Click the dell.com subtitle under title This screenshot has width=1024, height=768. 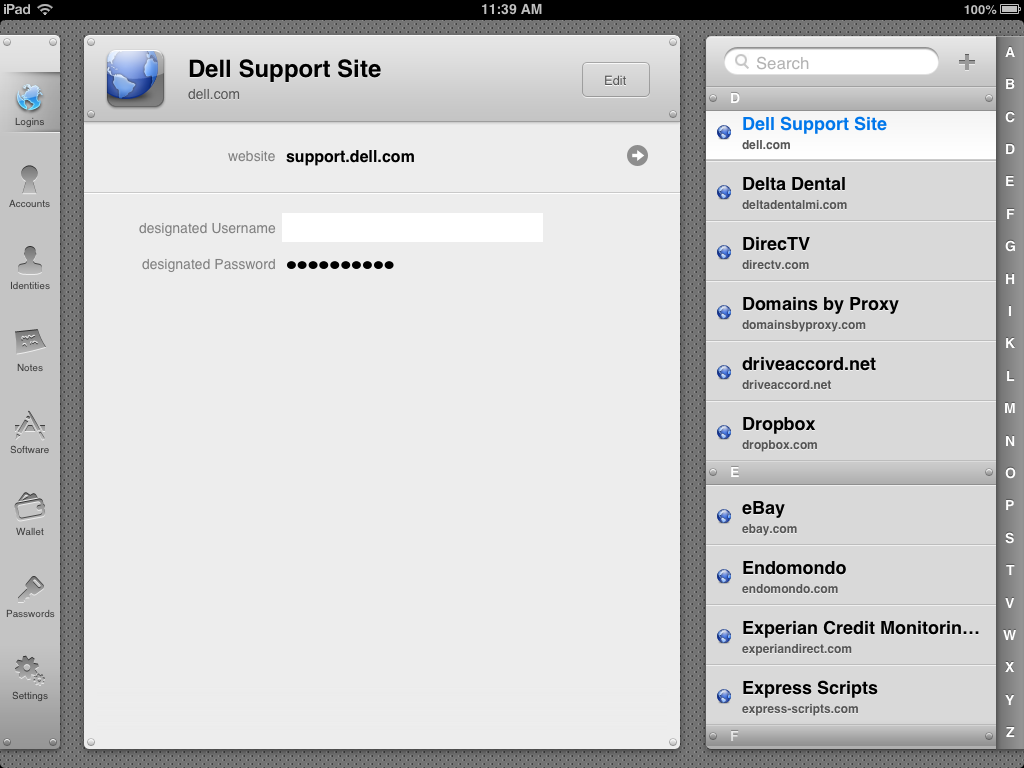(x=214, y=94)
